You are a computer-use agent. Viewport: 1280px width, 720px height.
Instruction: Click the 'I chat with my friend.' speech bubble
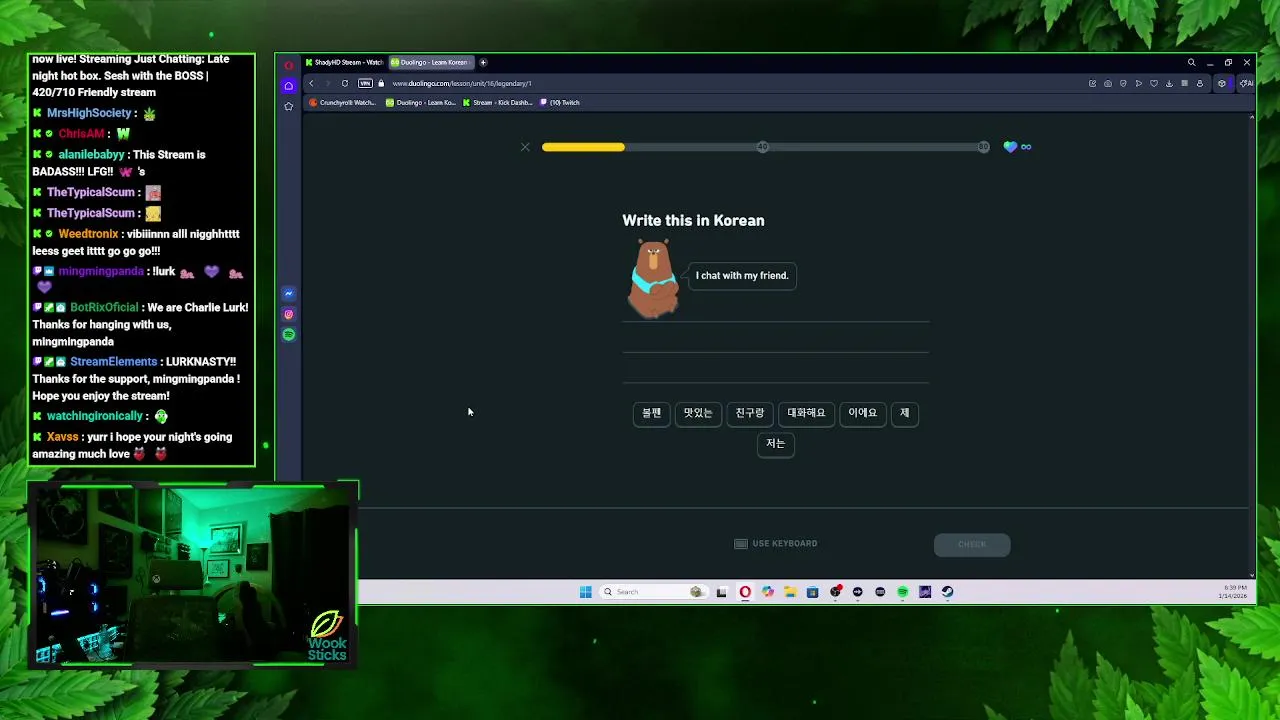pos(742,276)
